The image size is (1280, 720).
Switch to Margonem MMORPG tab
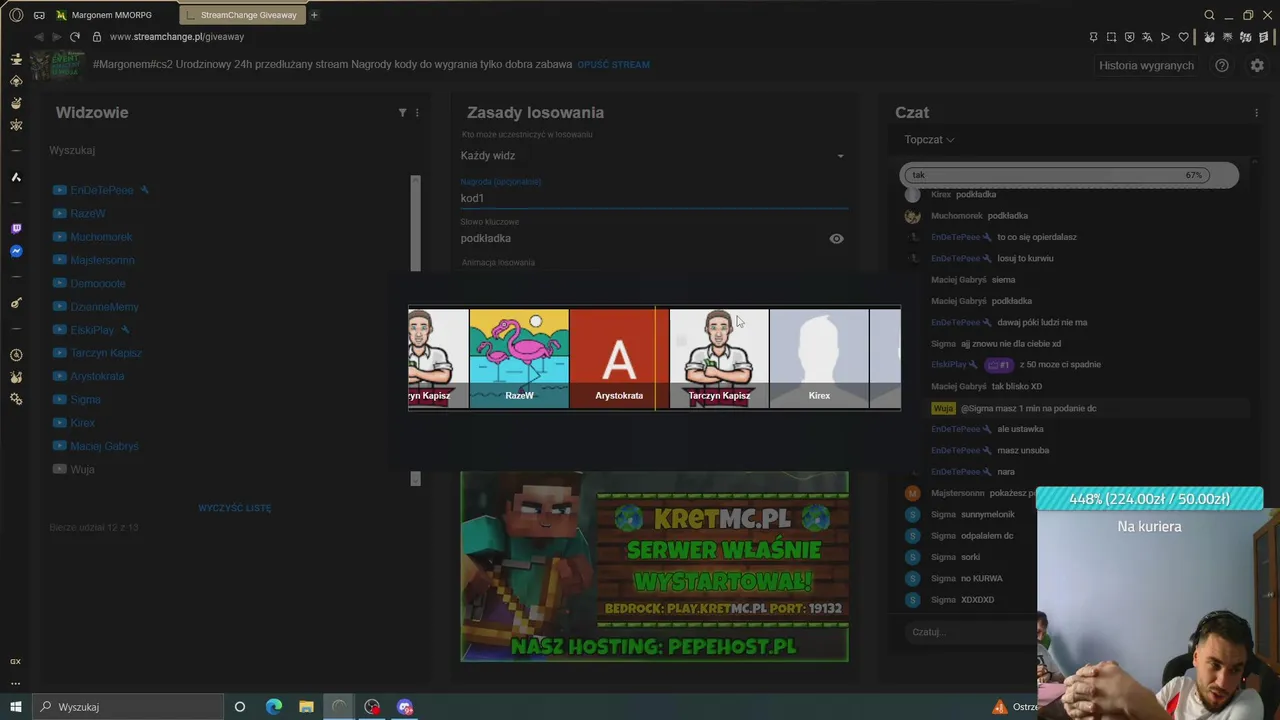[x=110, y=15]
